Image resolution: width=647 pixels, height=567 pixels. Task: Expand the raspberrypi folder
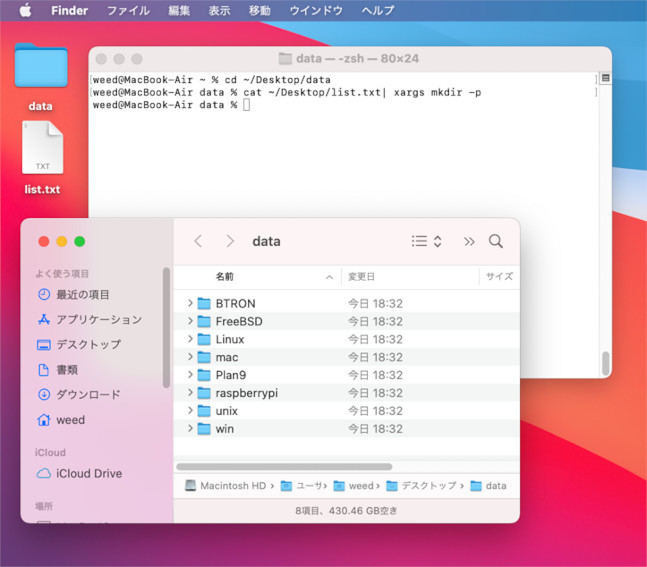point(190,393)
